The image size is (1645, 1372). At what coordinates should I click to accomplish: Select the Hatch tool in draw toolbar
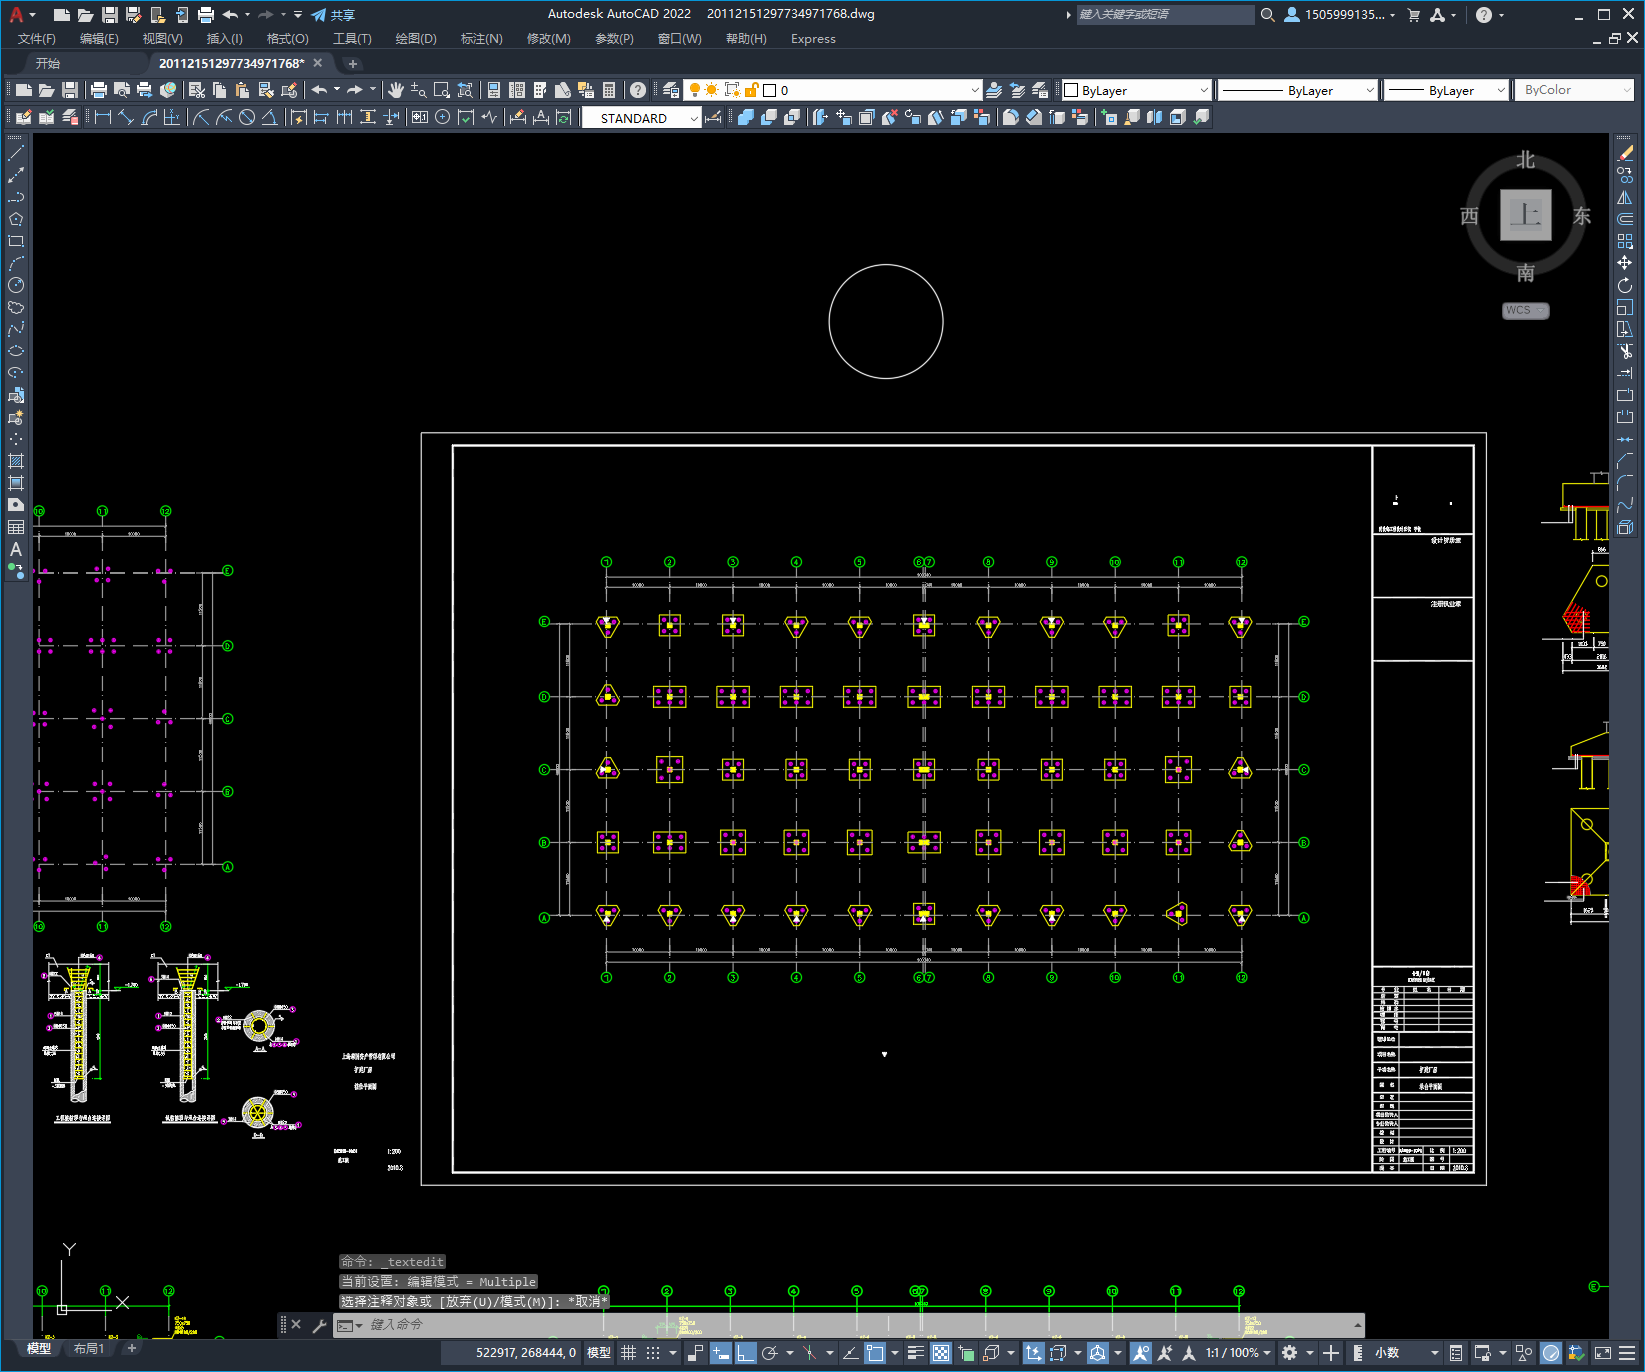coord(16,461)
